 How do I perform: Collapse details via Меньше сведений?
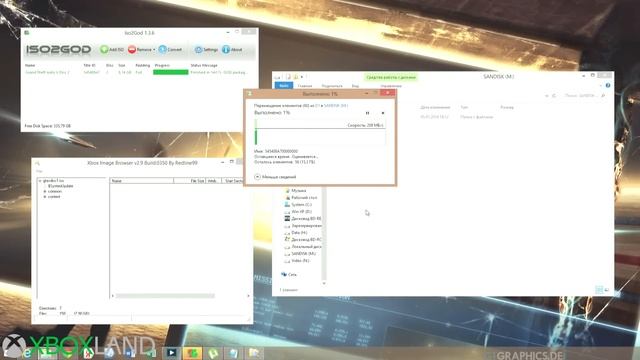point(275,177)
